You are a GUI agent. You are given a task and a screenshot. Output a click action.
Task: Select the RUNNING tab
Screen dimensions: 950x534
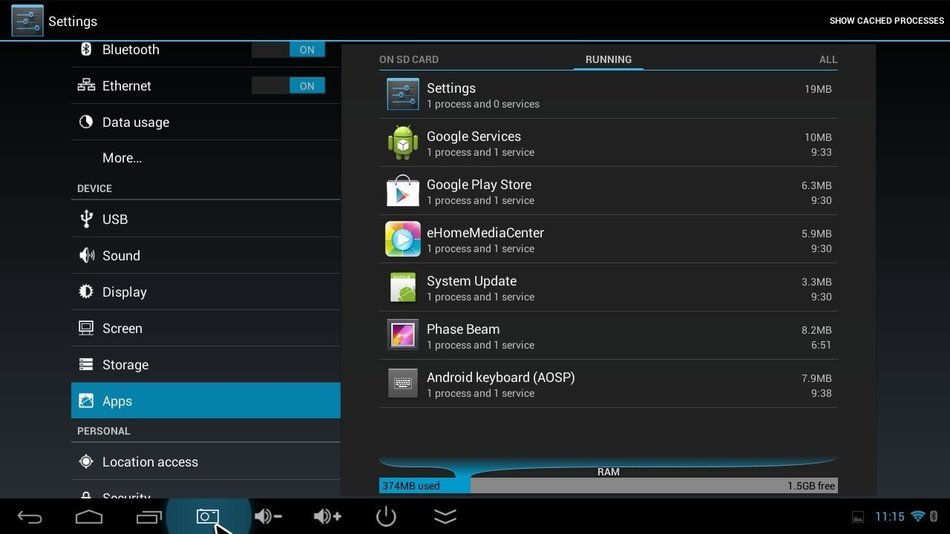click(608, 59)
